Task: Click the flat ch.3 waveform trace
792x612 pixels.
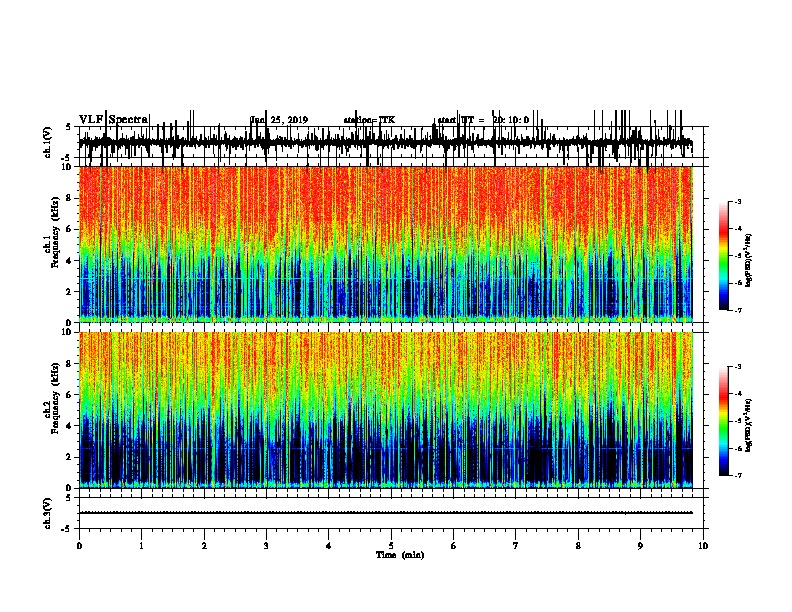Action: pyautogui.click(x=386, y=513)
